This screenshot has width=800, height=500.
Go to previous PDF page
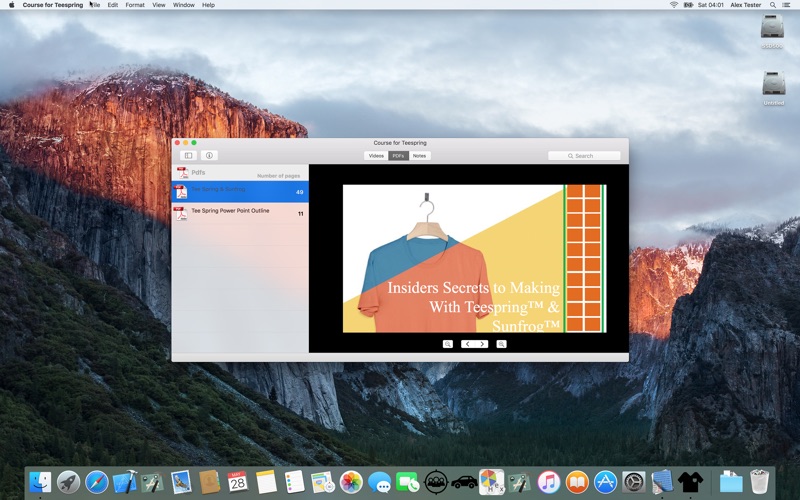[467, 344]
